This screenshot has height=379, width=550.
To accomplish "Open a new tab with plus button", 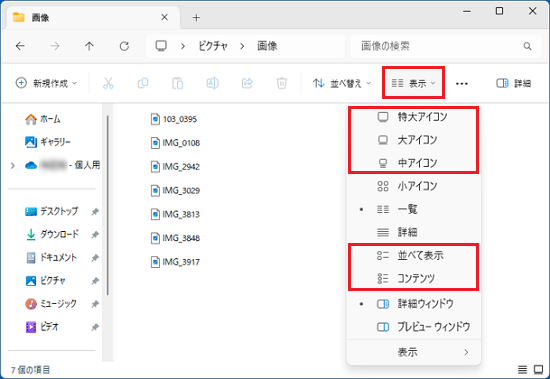I will coord(196,18).
